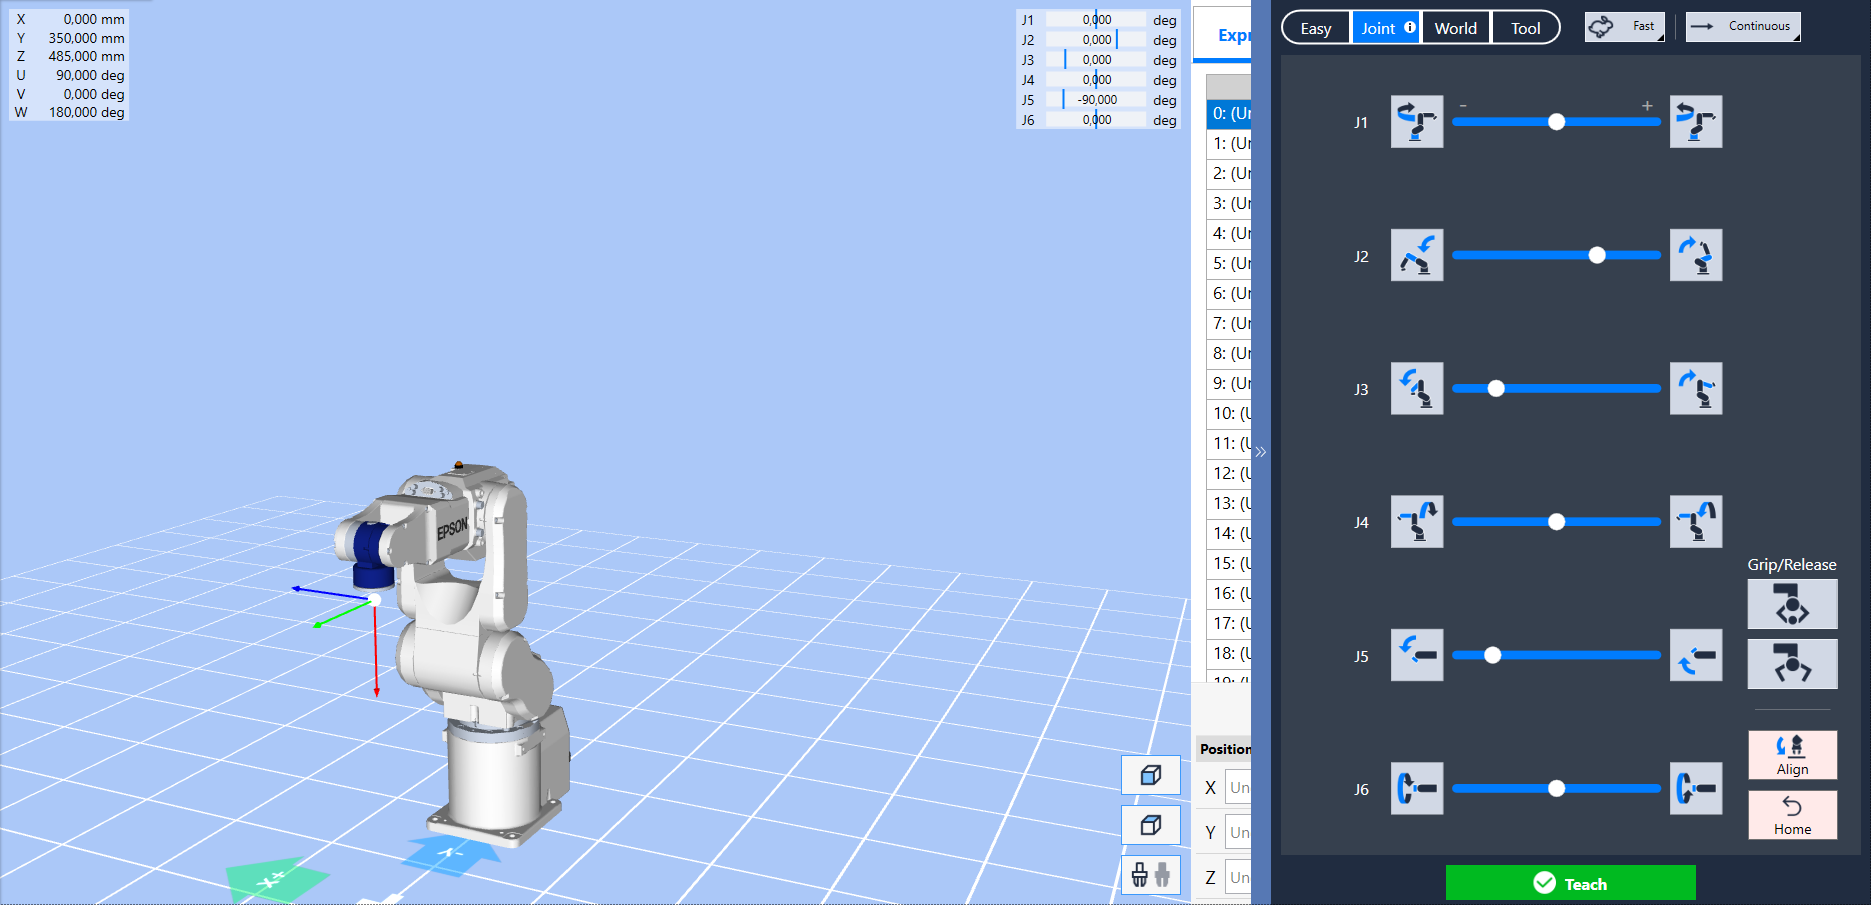The width and height of the screenshot is (1871, 905).
Task: Jog J3 negative direction button
Action: [1416, 389]
